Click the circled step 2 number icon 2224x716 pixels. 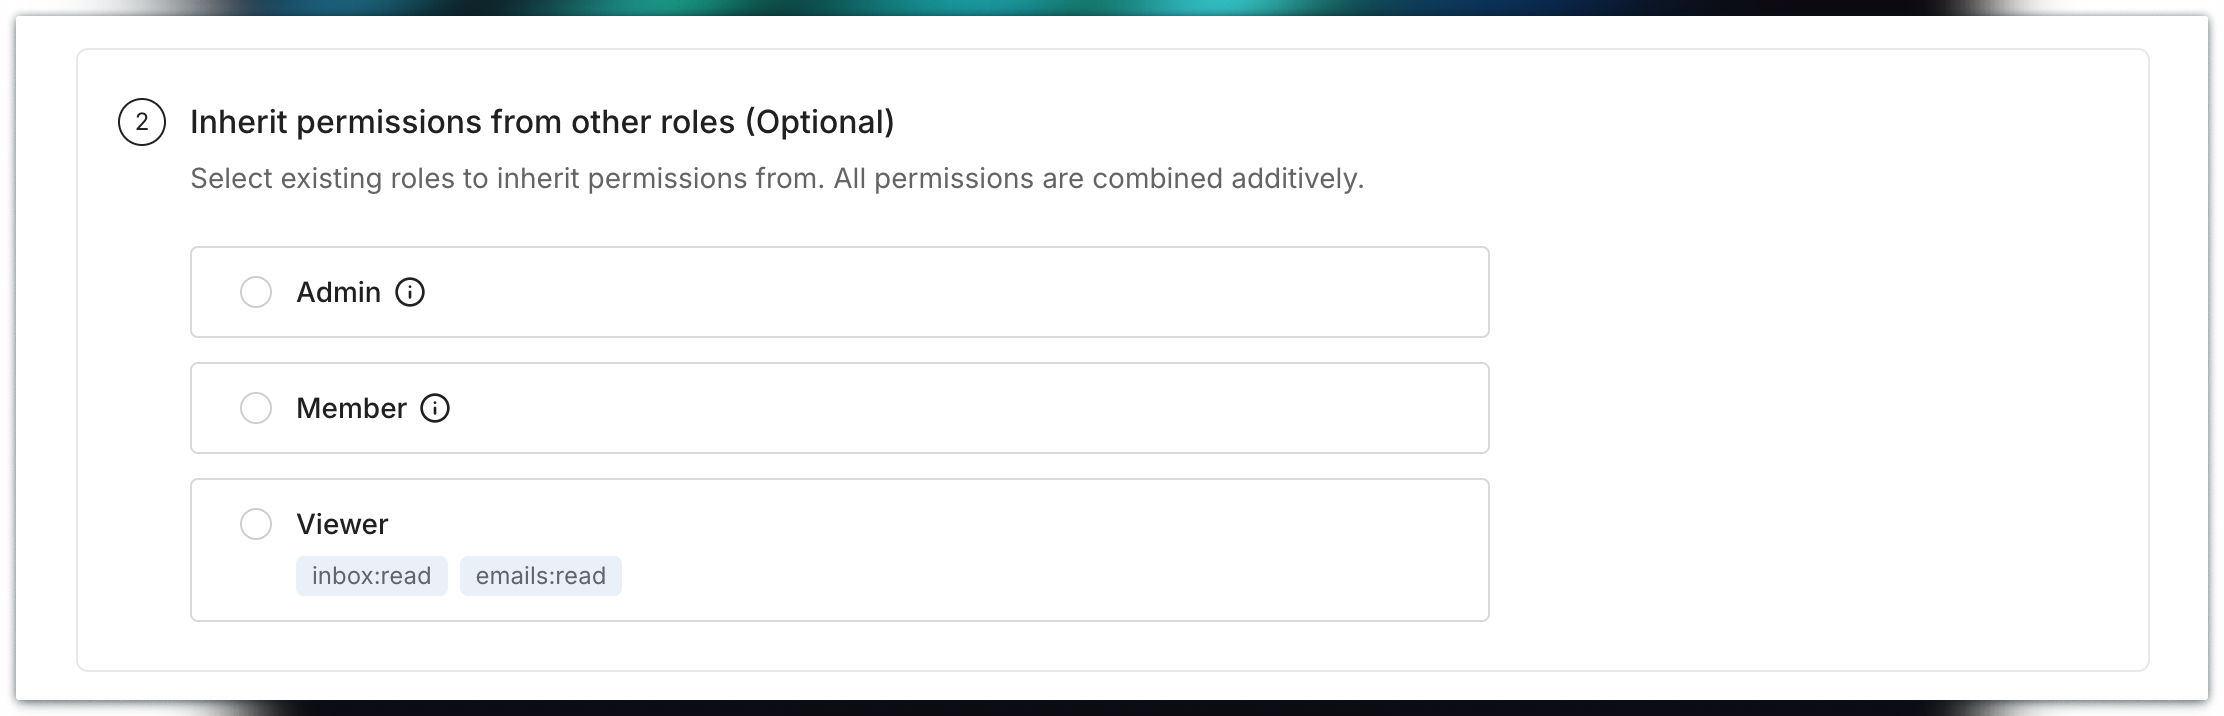point(142,122)
